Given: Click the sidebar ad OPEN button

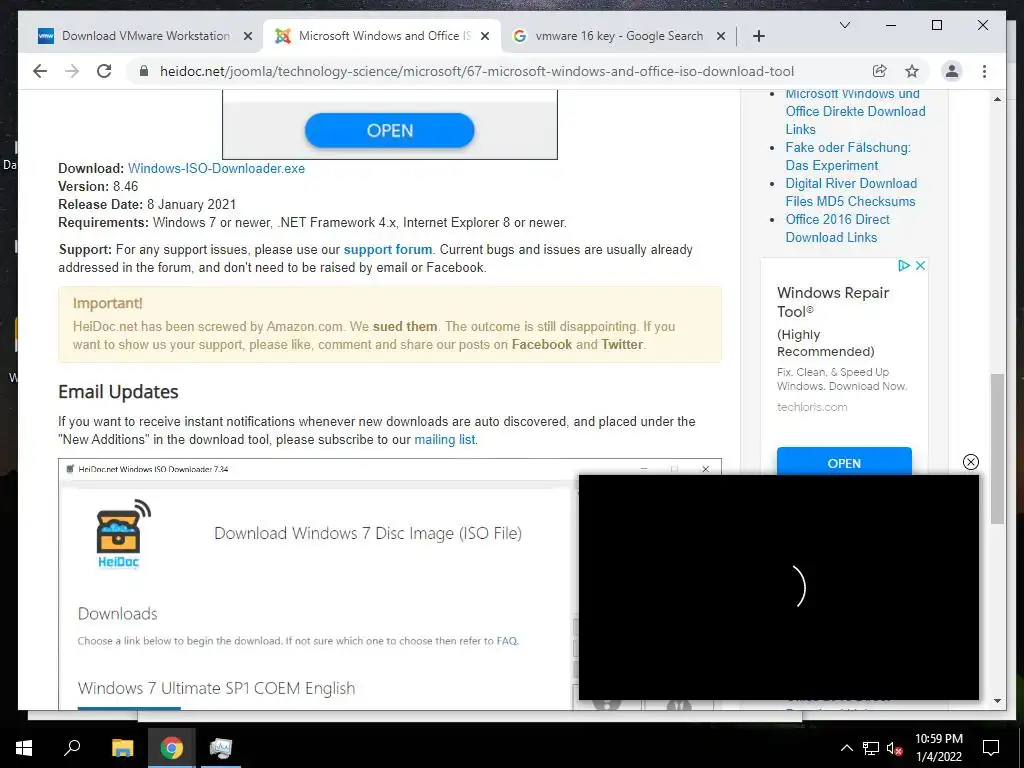Looking at the screenshot, I should coord(844,462).
